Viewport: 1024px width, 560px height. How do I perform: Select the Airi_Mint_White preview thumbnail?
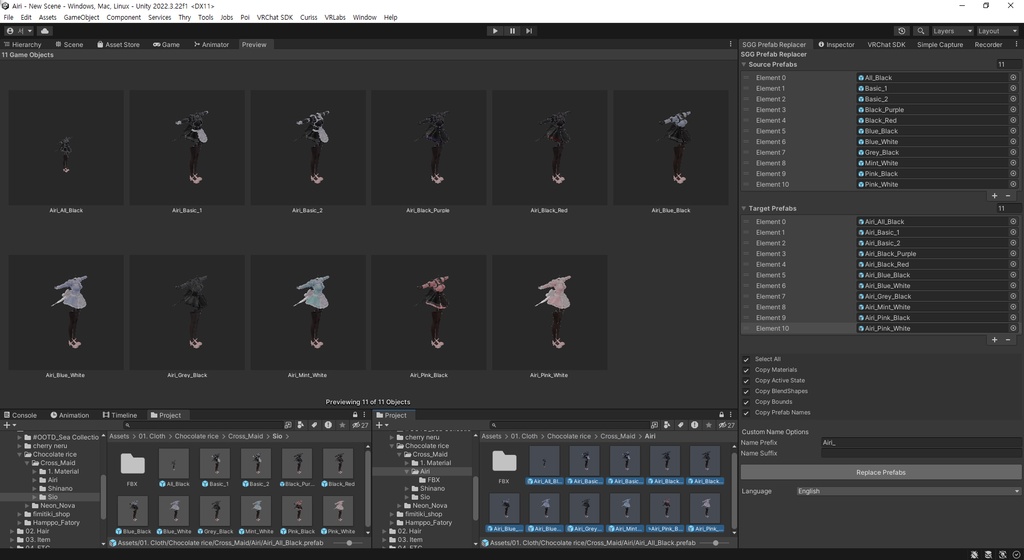(x=307, y=312)
